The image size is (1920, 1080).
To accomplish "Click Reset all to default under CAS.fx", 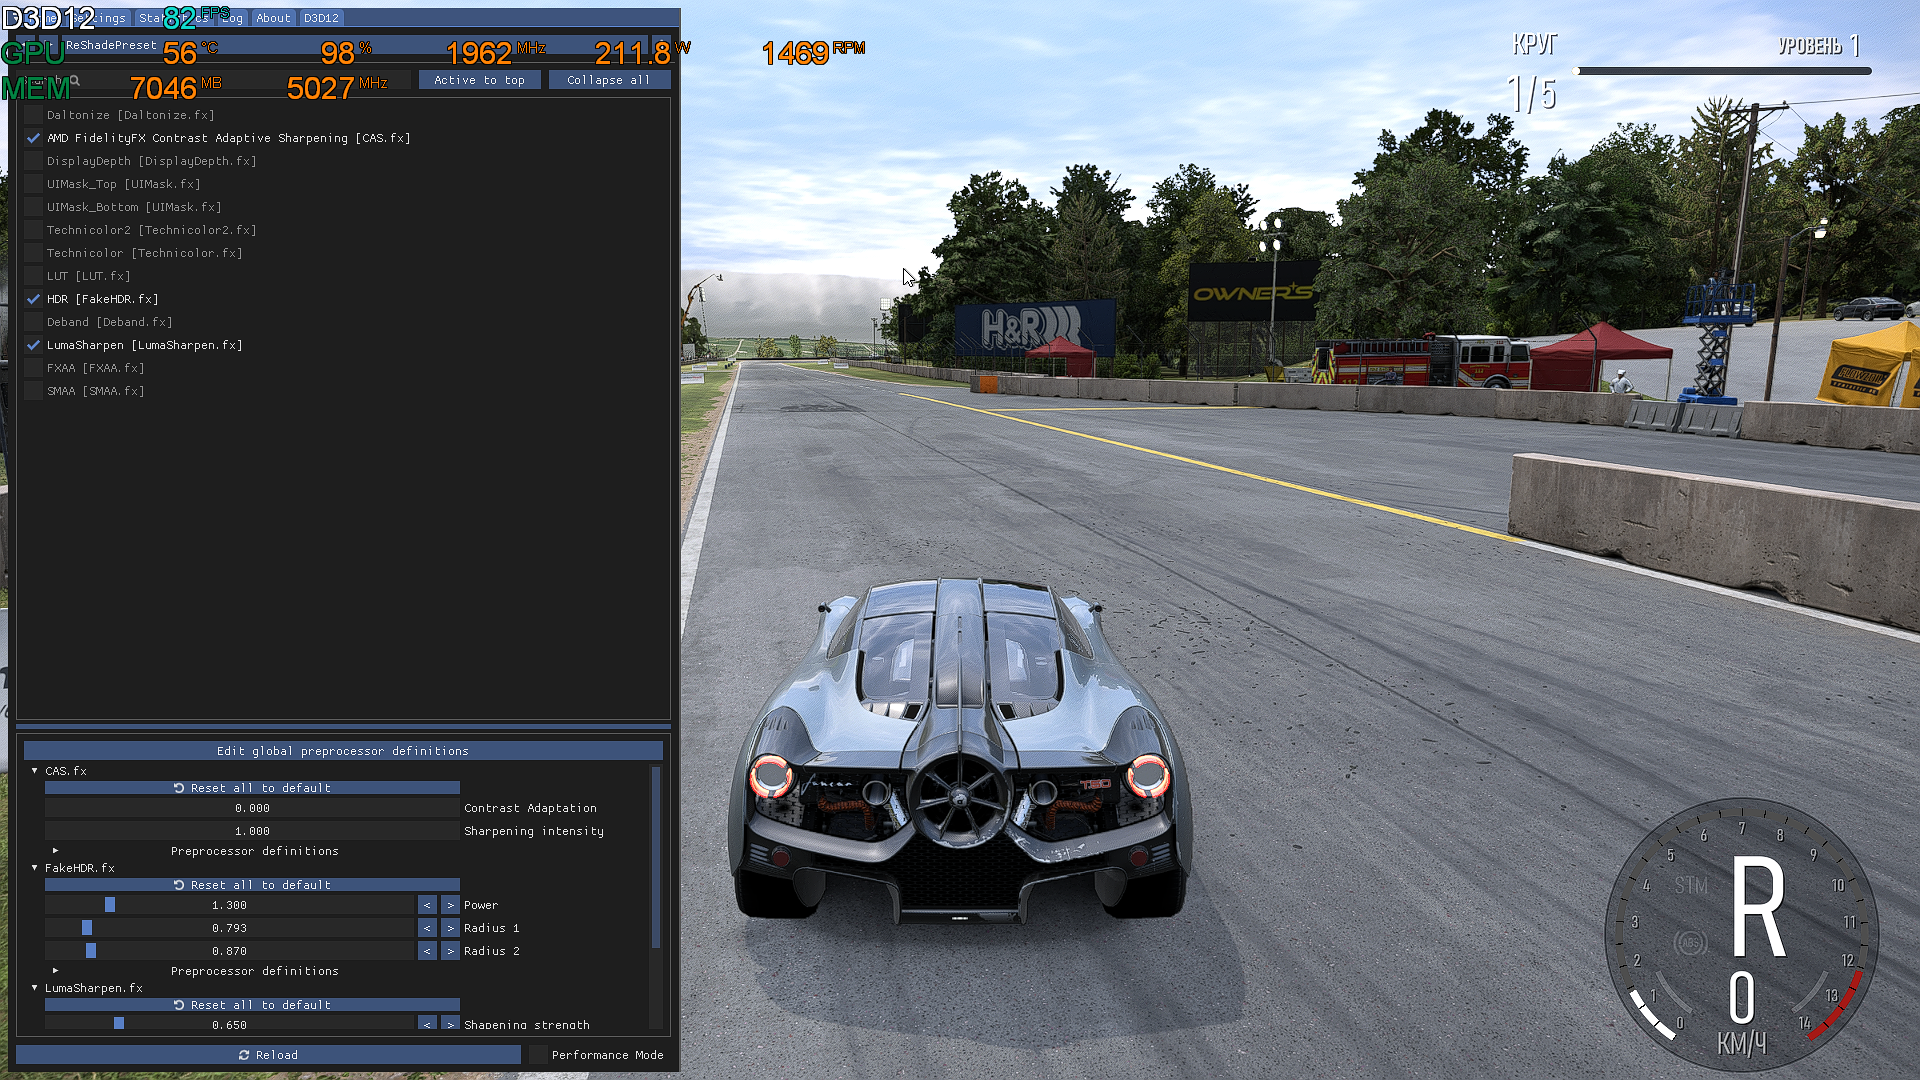I will 252,788.
